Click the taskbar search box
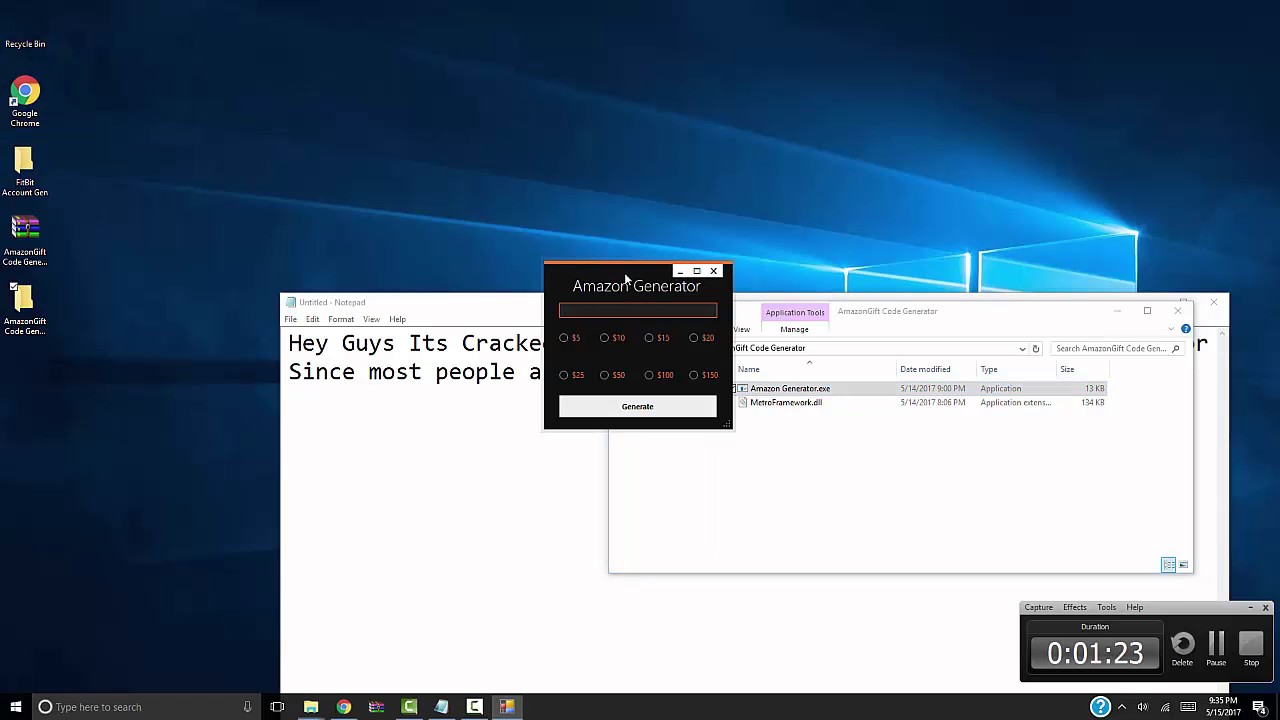1280x720 pixels. pos(145,707)
